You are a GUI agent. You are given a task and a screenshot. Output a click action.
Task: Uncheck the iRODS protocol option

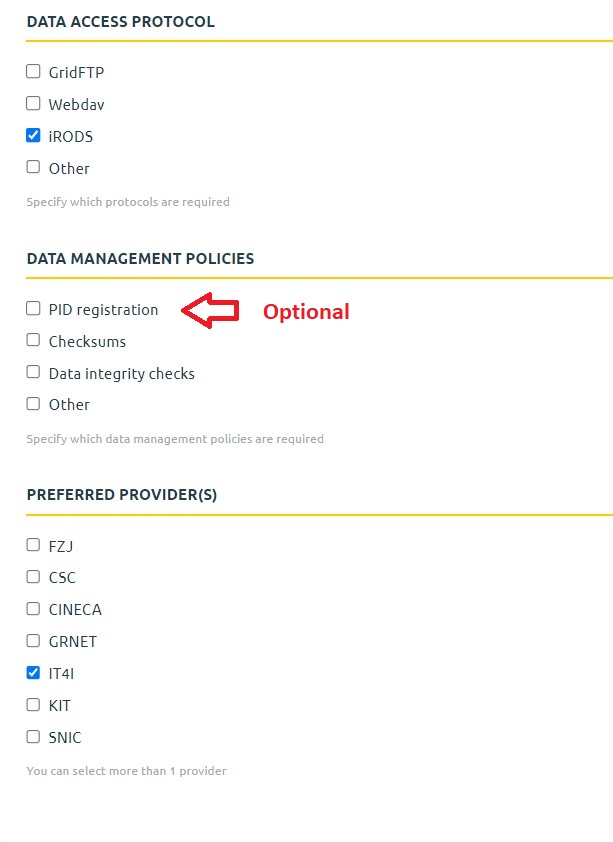coord(33,136)
